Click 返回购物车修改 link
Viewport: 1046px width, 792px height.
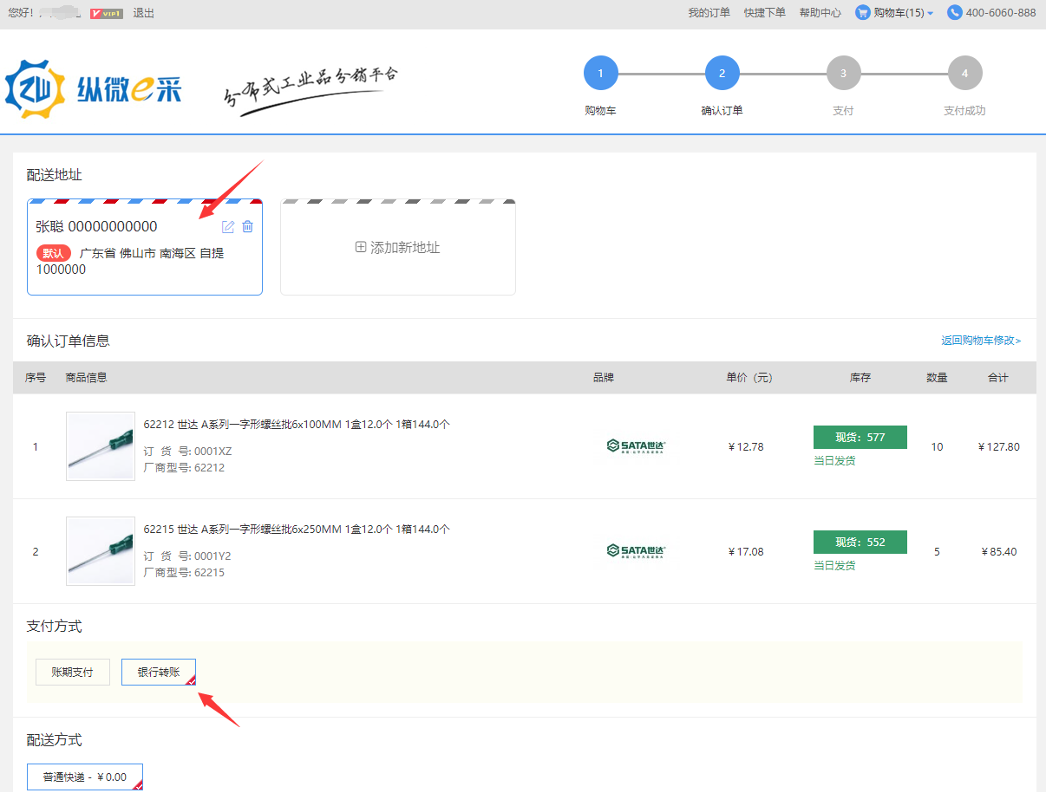980,341
